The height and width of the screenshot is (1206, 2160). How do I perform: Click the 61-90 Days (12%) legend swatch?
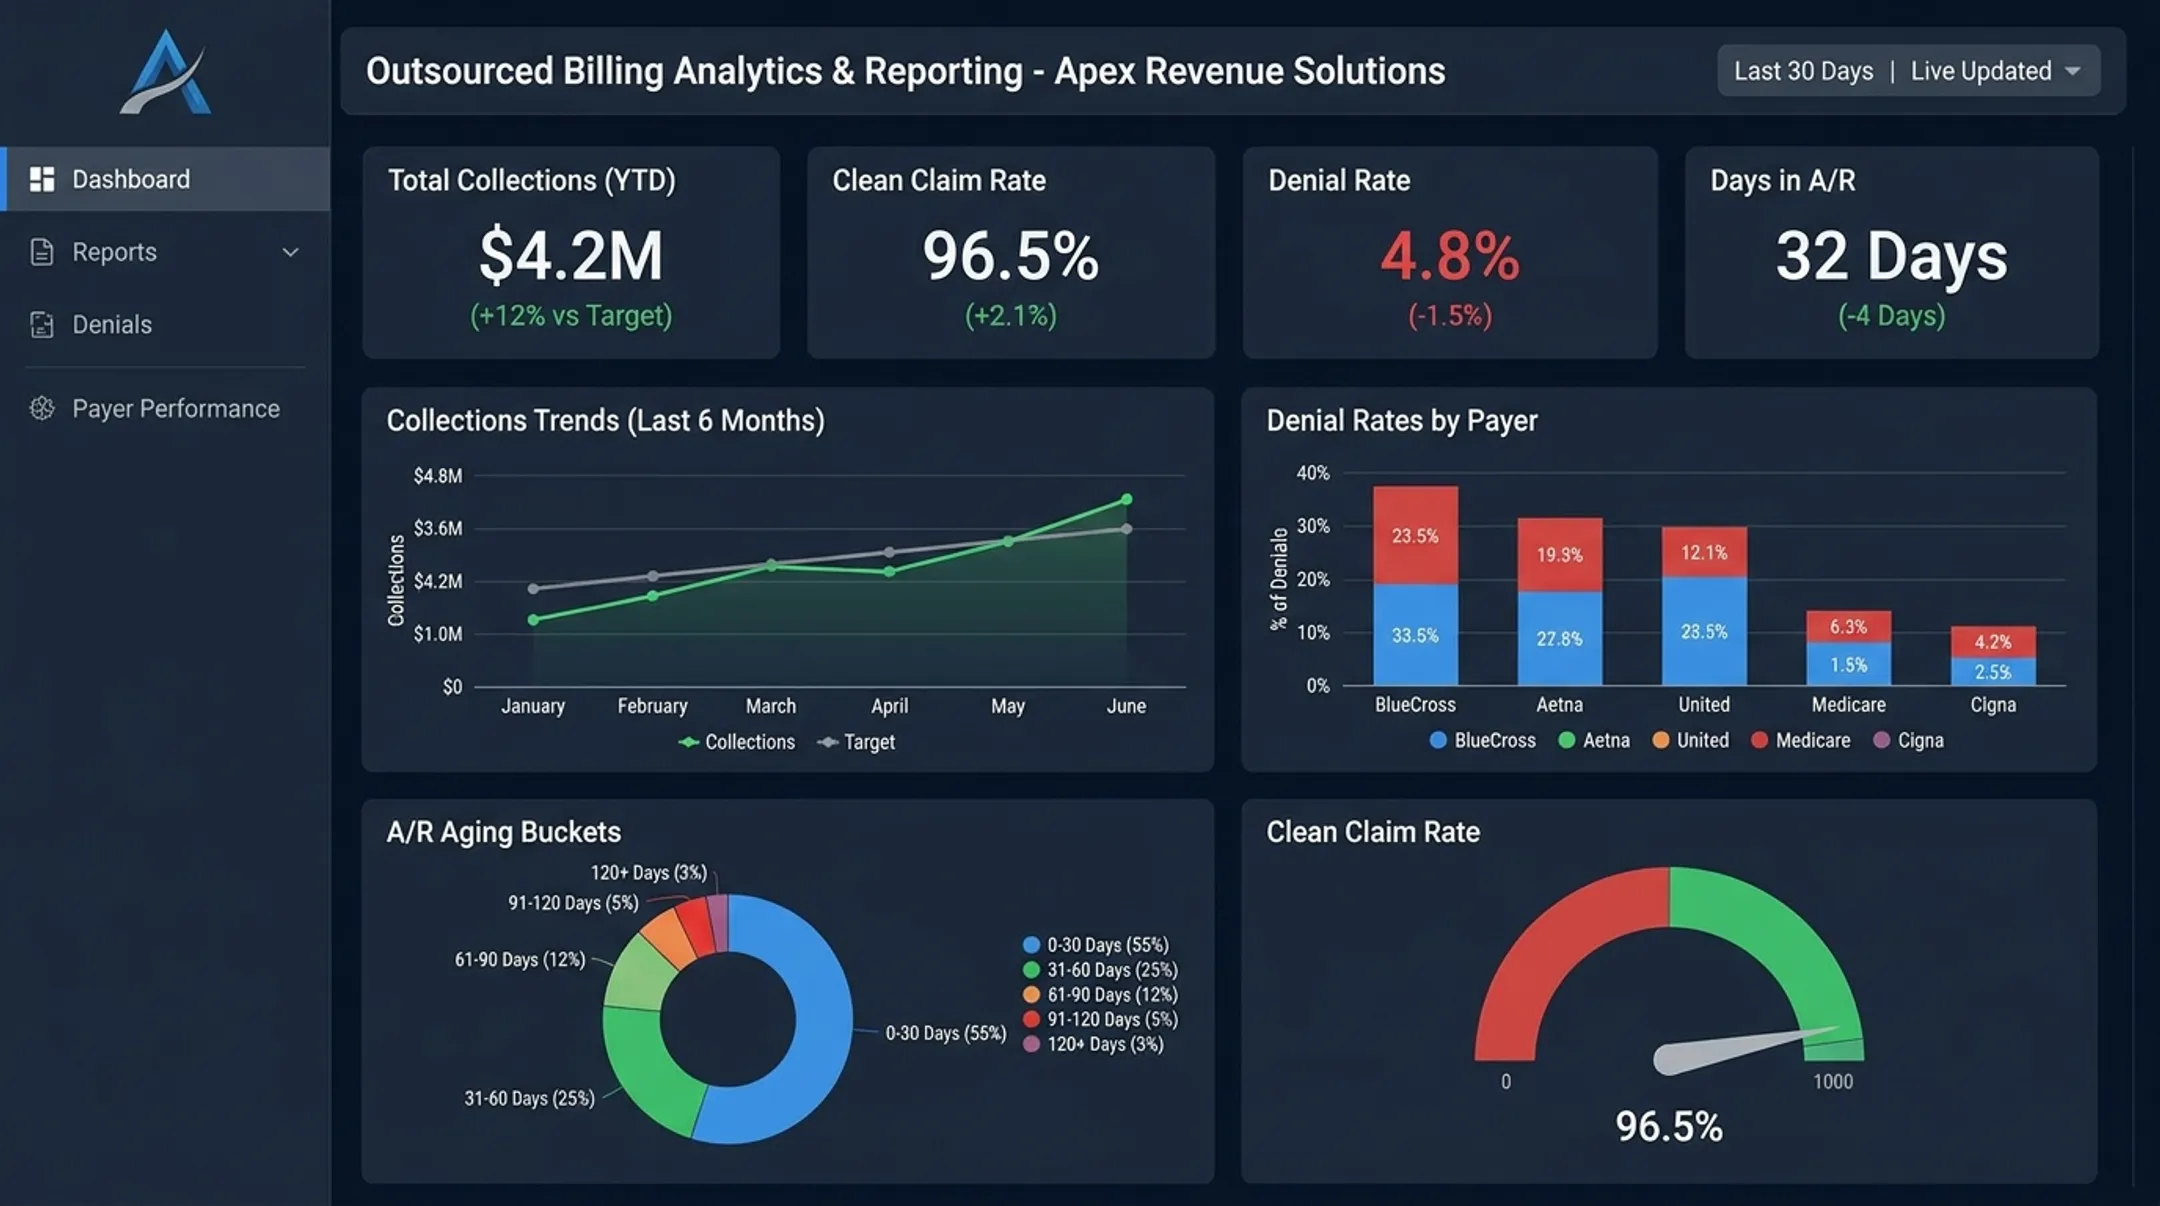pyautogui.click(x=1031, y=995)
